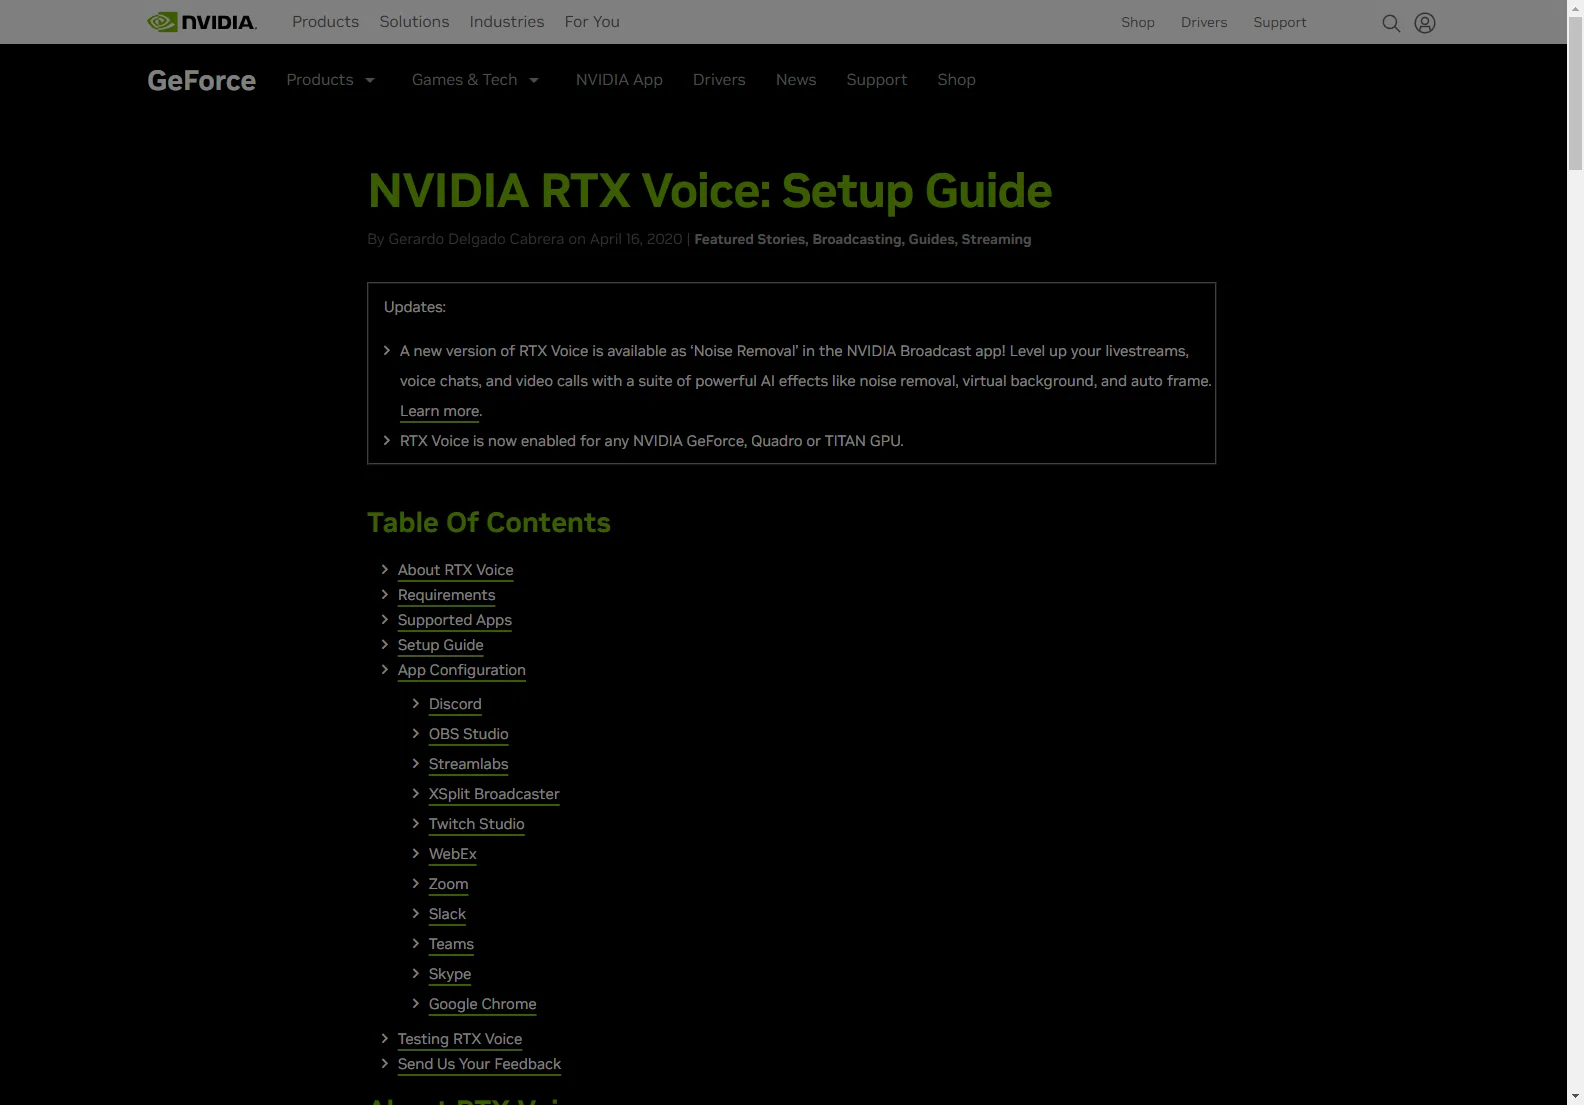
Task: Click the 'Updates:' label
Action: pos(414,307)
